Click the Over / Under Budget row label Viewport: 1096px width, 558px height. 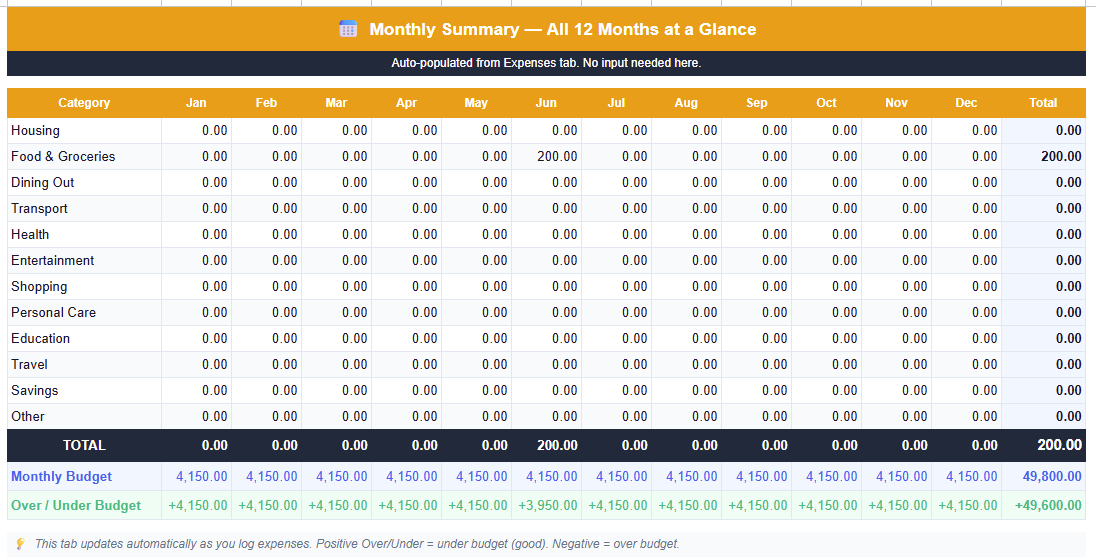[x=84, y=506]
